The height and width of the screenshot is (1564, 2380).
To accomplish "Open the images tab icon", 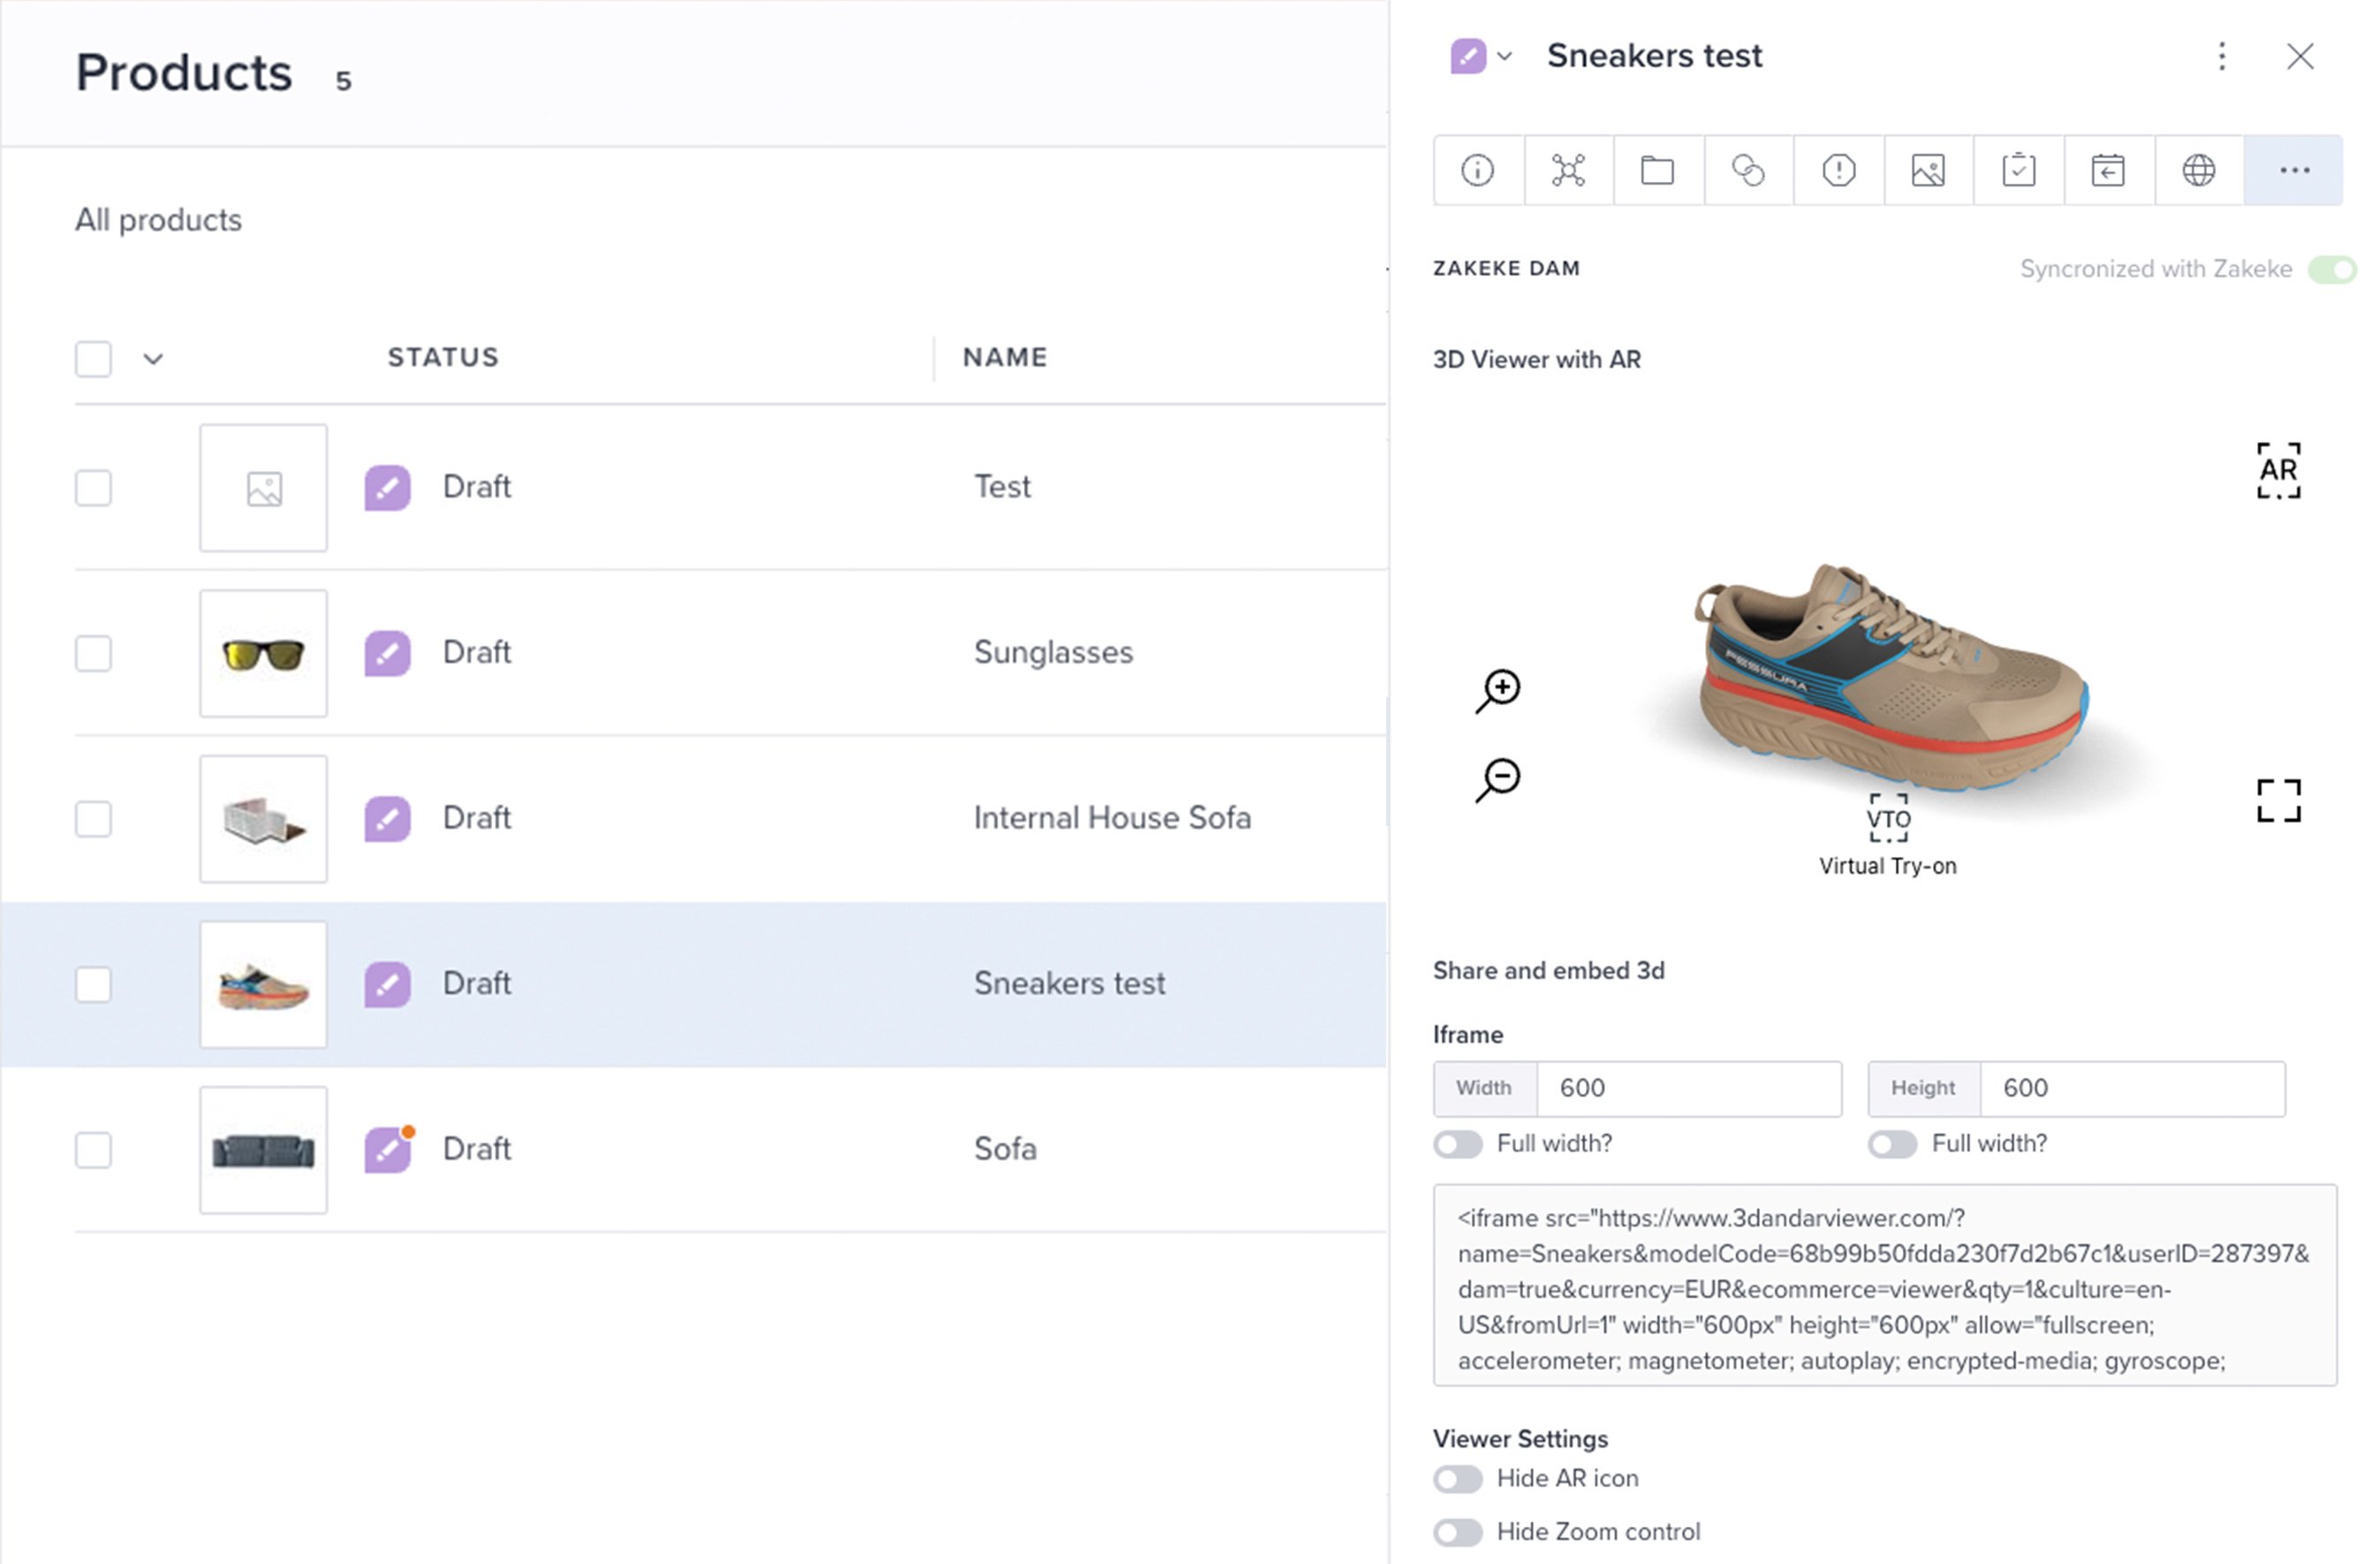I will [1927, 170].
